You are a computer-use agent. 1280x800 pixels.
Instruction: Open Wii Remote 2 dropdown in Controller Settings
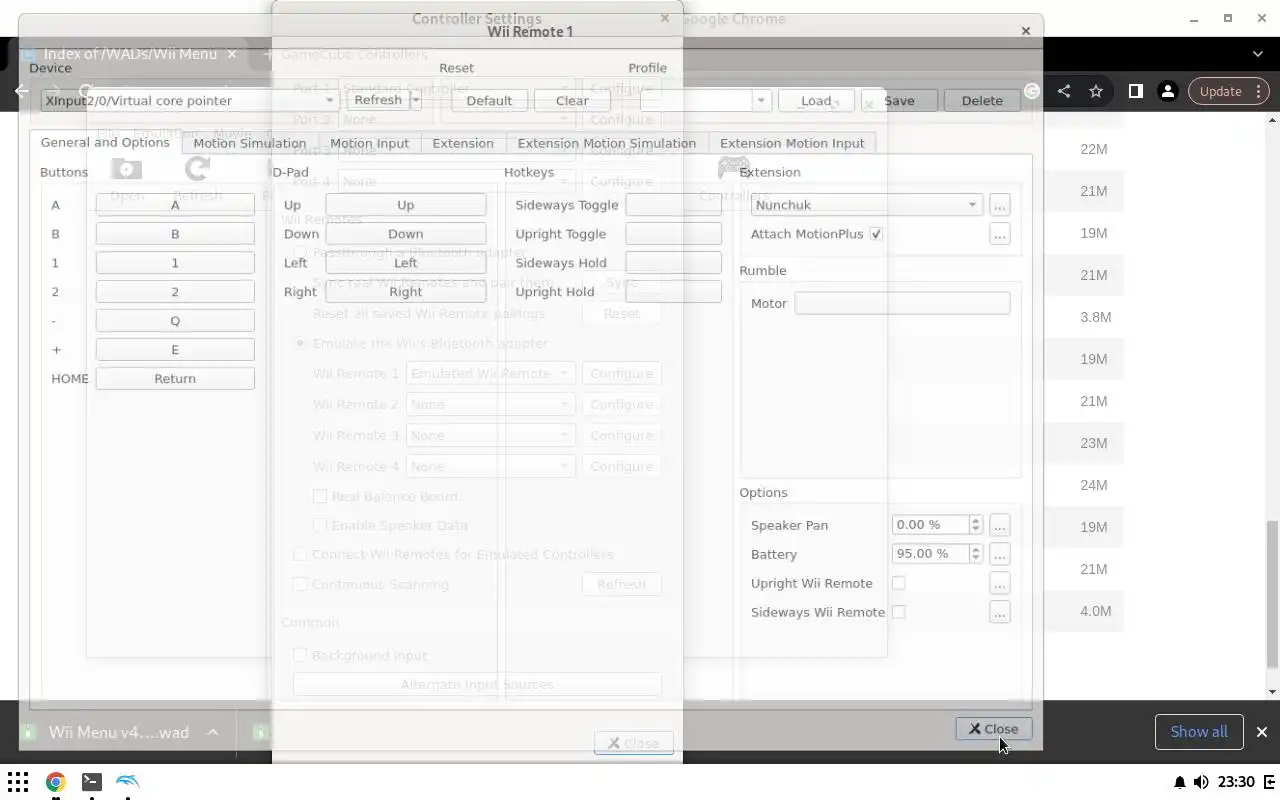490,404
